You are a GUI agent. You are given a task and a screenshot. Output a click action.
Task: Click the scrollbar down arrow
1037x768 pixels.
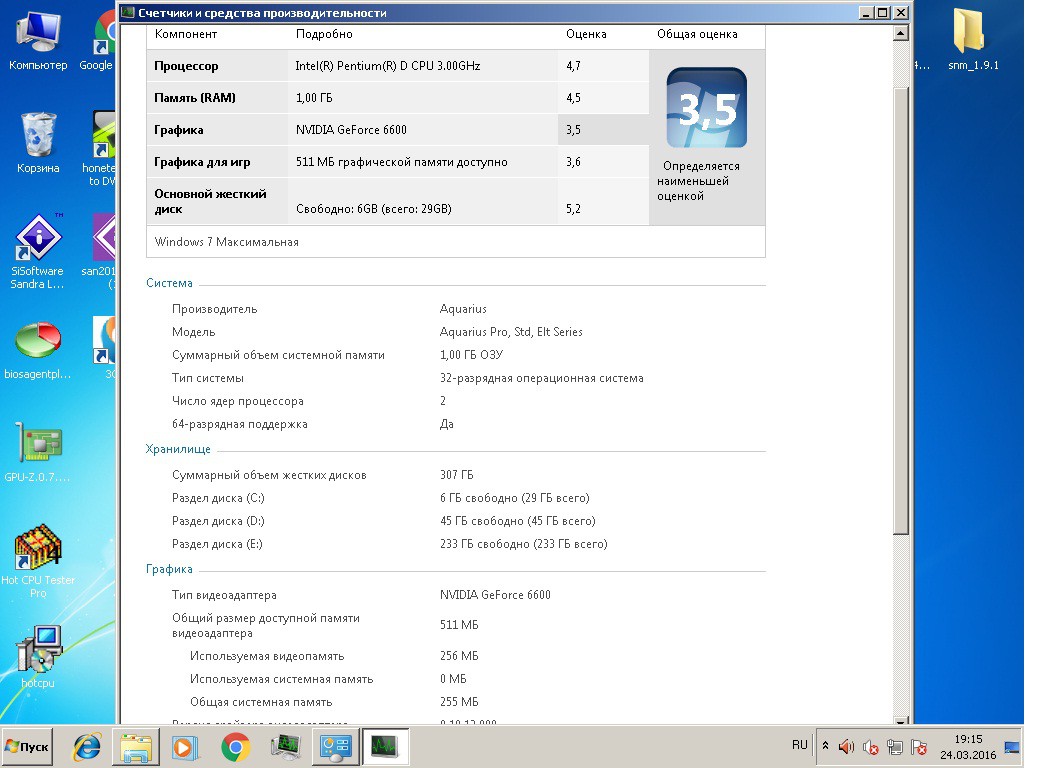900,720
